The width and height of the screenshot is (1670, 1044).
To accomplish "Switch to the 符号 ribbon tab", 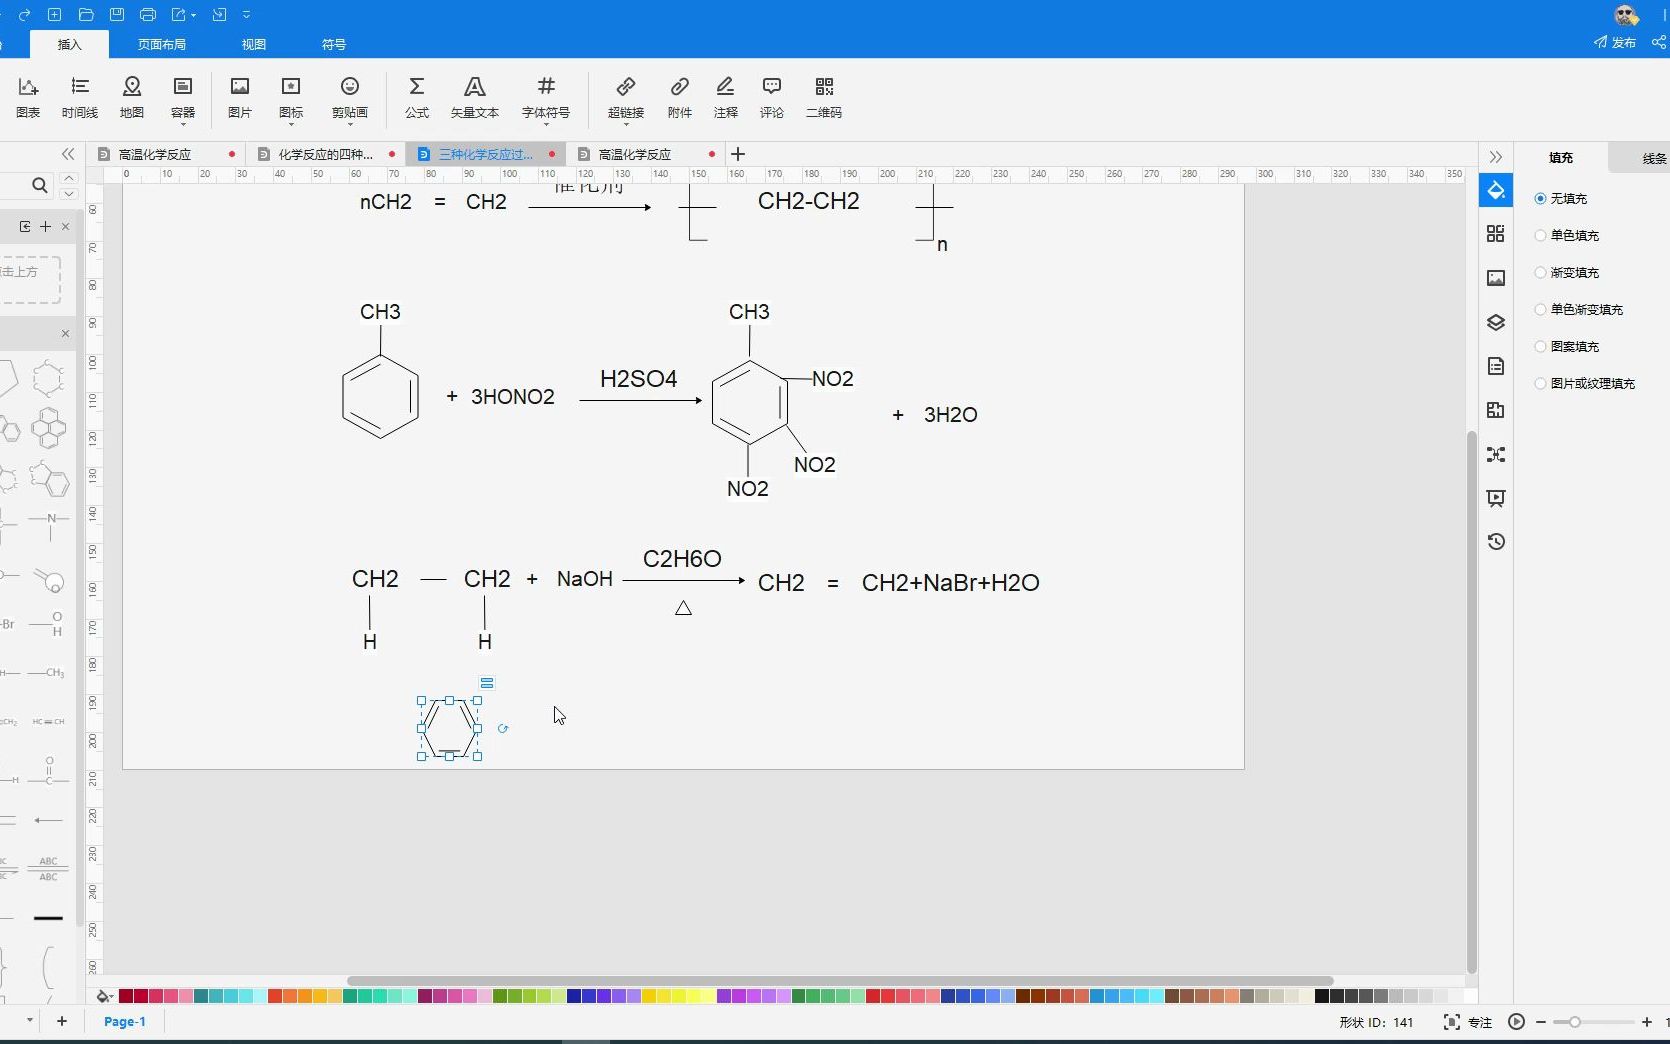I will point(334,44).
